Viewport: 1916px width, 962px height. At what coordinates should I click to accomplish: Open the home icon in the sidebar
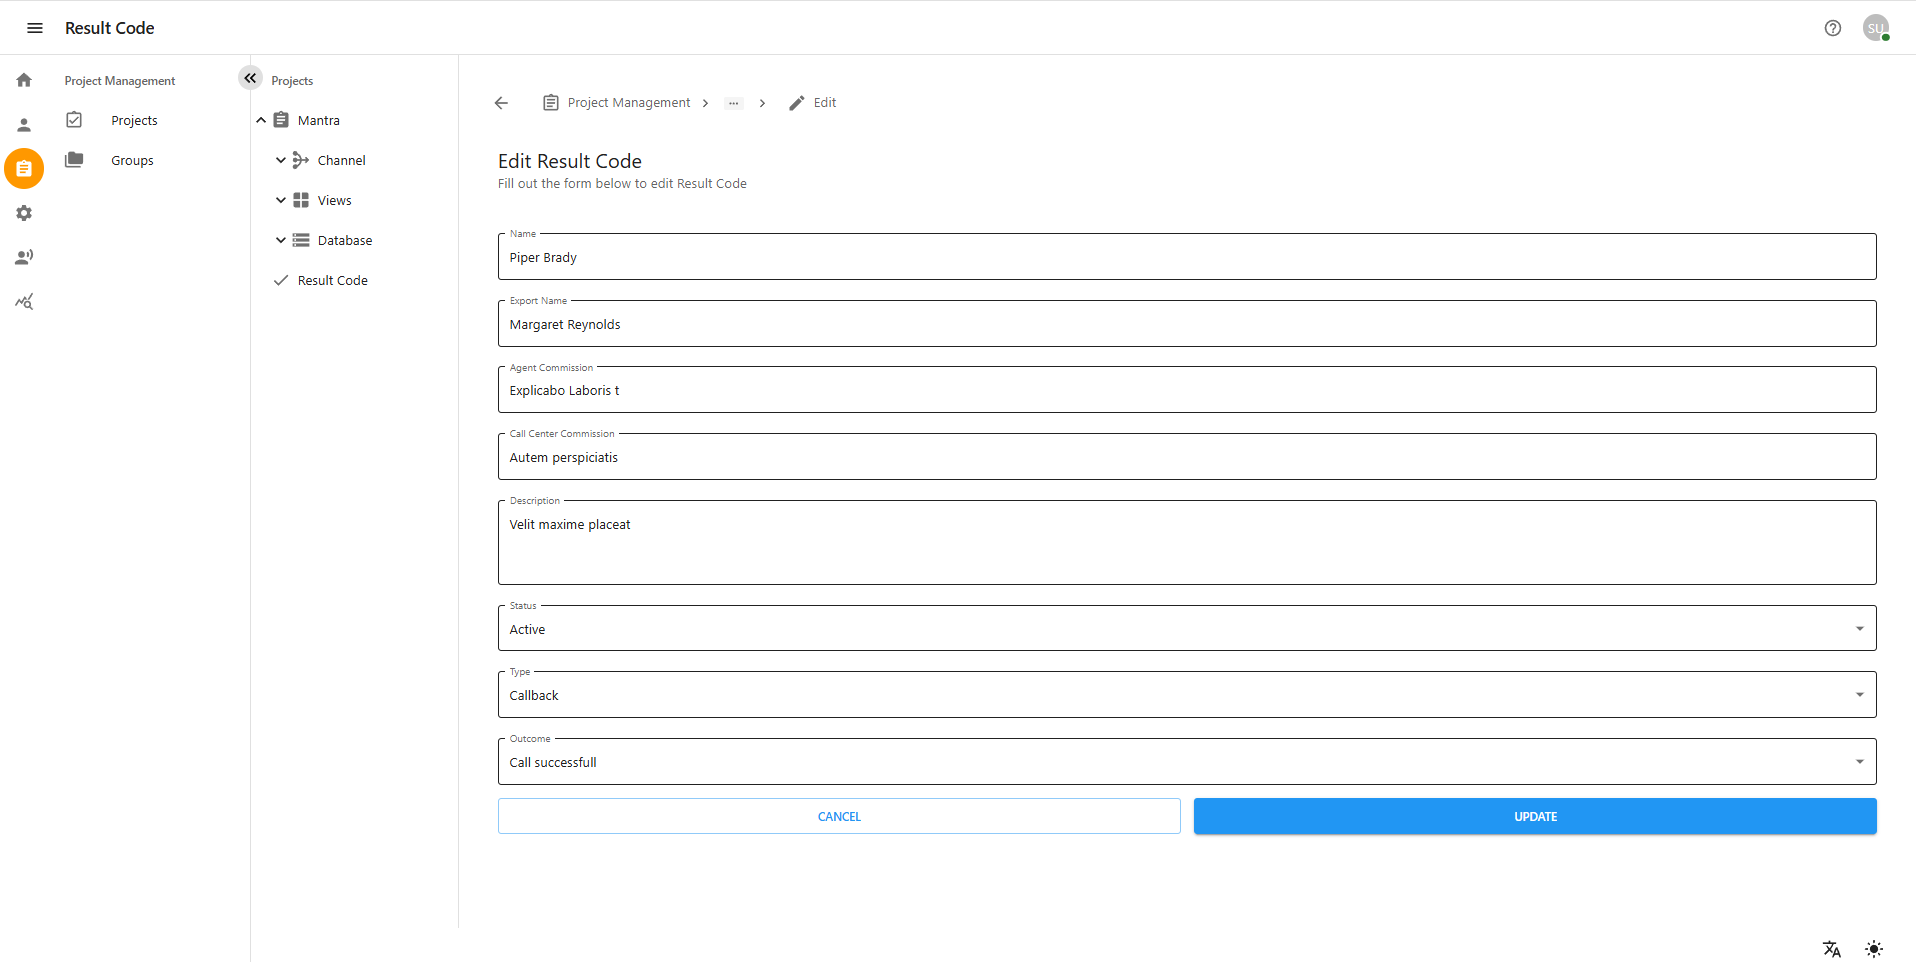pyautogui.click(x=23, y=79)
